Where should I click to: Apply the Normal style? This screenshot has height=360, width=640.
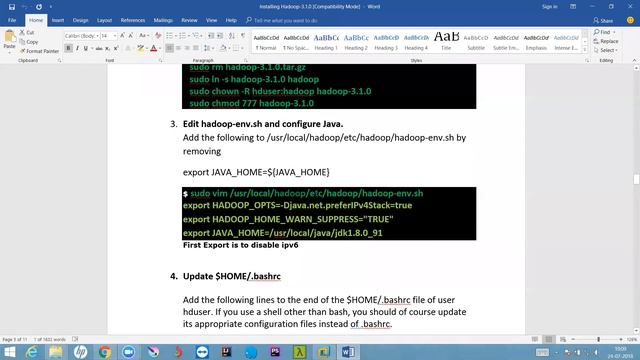pyautogui.click(x=266, y=42)
